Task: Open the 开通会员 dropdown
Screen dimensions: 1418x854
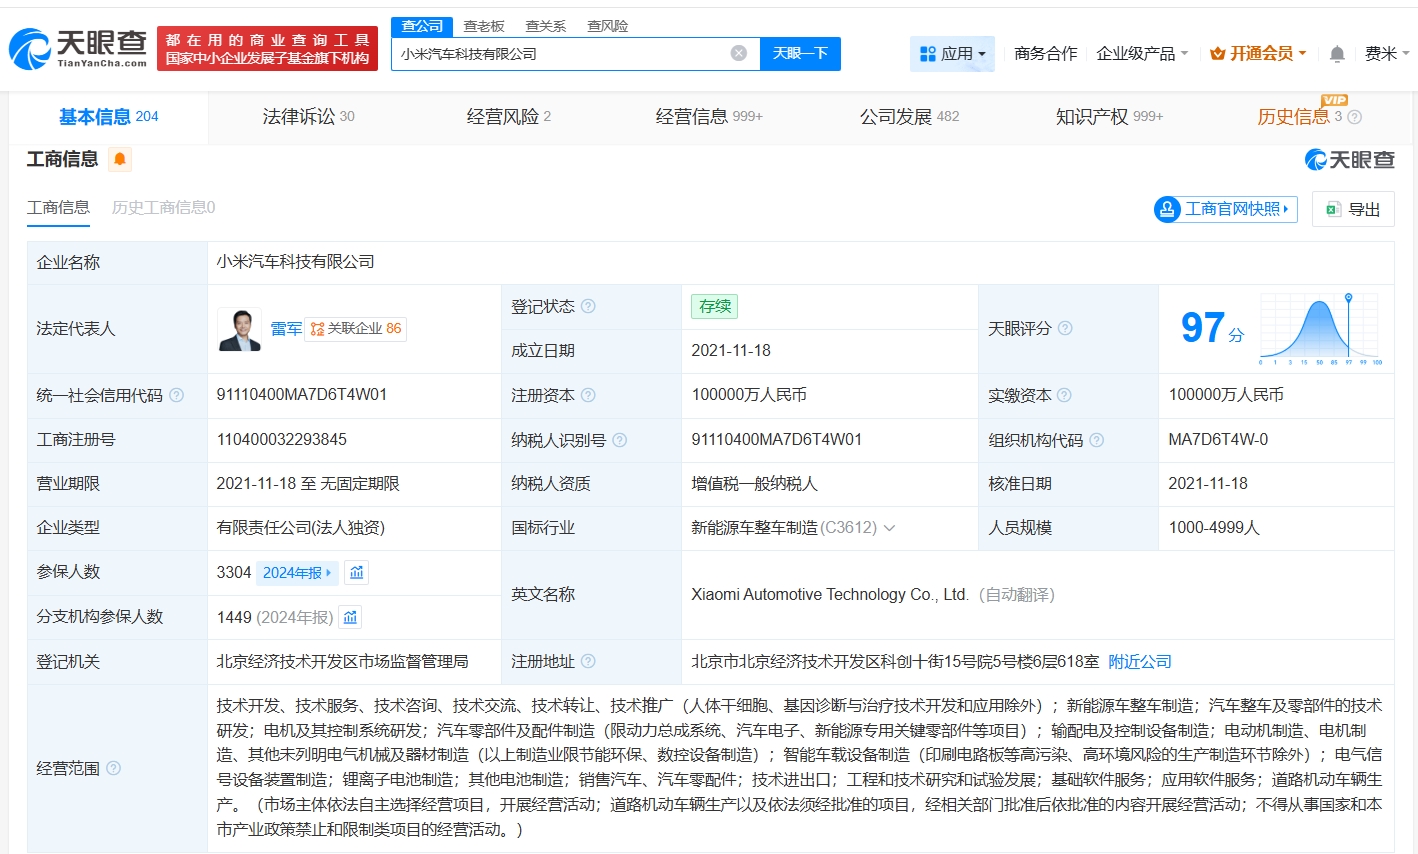Action: (x=1258, y=54)
